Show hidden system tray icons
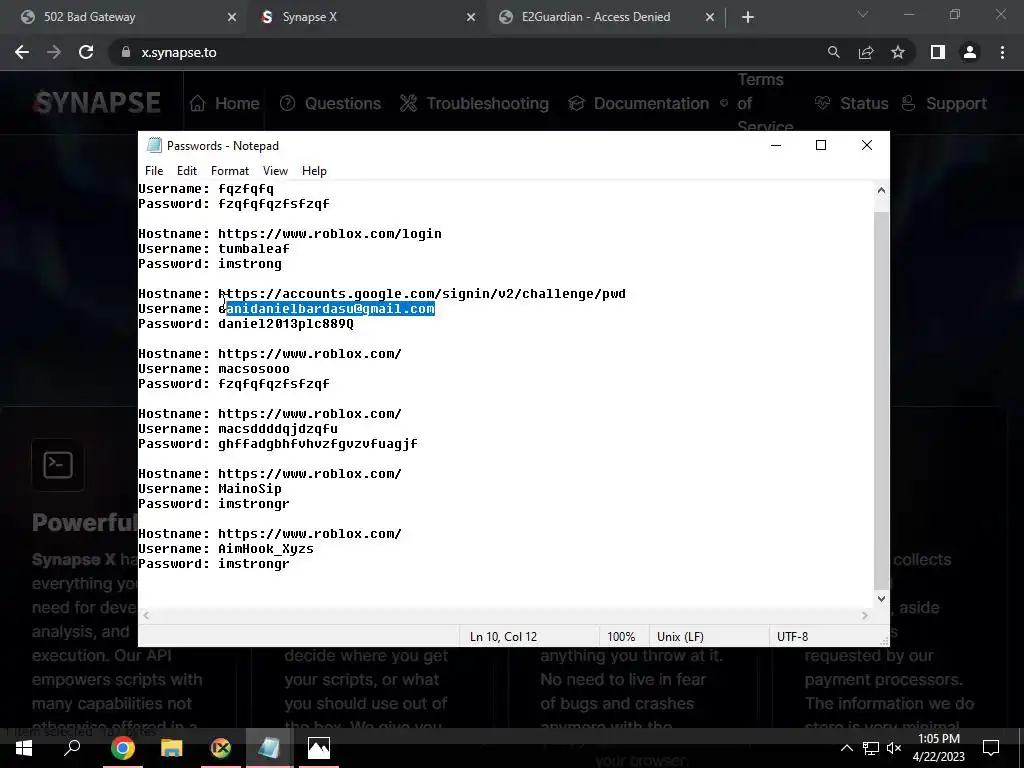1024x768 pixels. (x=846, y=748)
